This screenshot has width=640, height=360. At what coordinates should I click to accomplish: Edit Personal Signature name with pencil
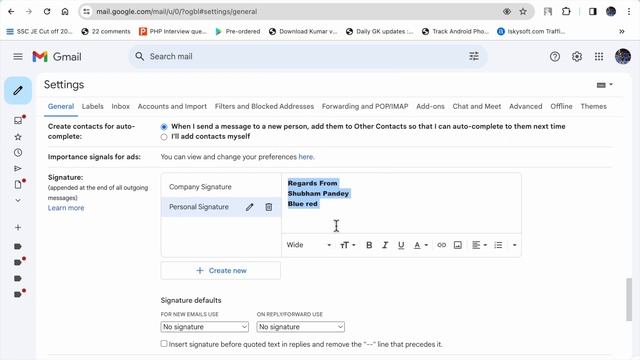click(249, 207)
